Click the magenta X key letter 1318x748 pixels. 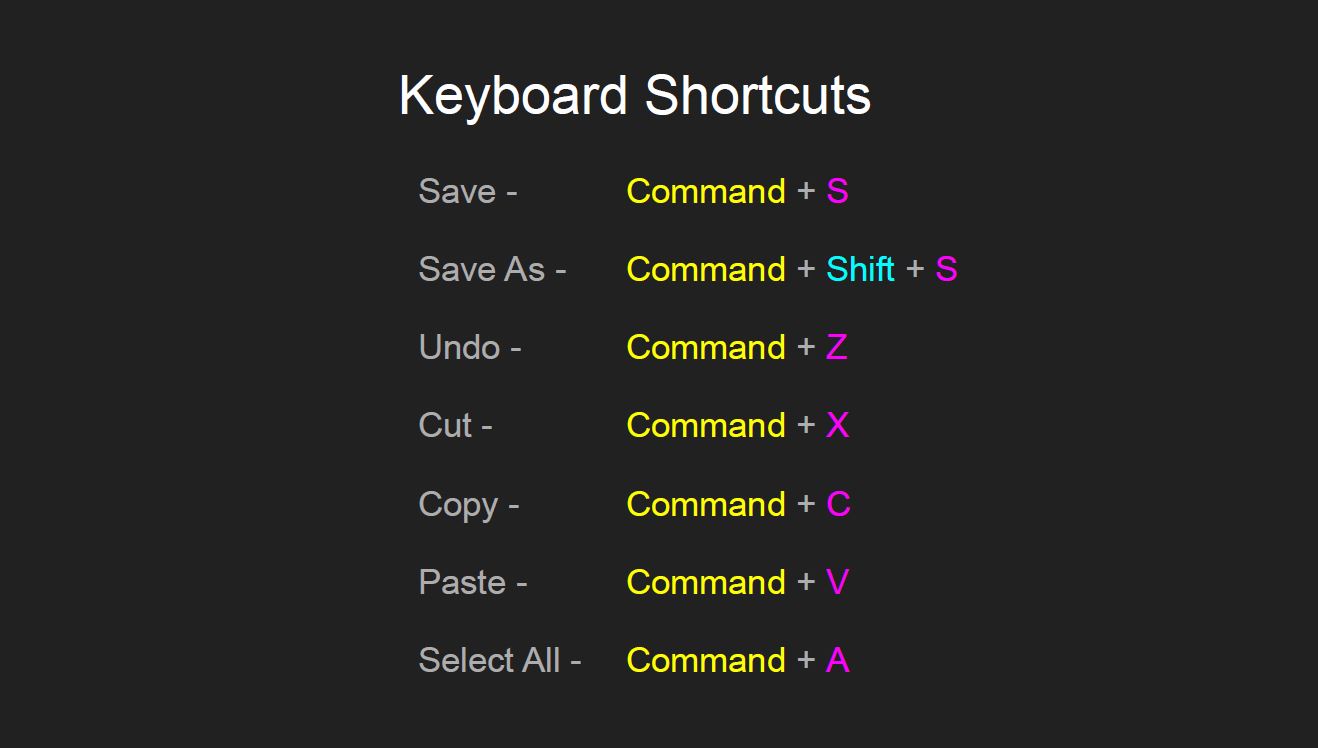coord(837,425)
